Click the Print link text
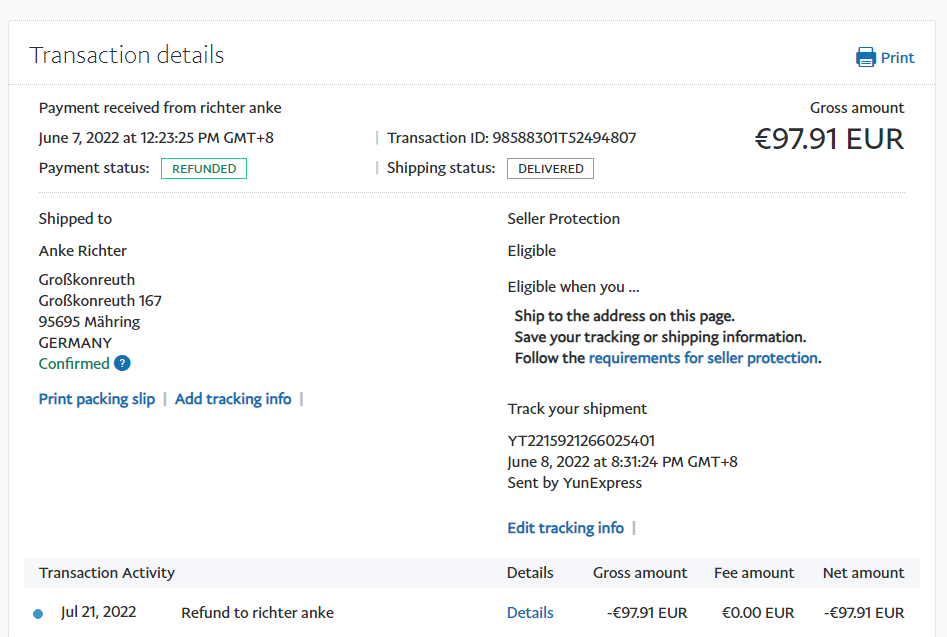 coord(897,58)
